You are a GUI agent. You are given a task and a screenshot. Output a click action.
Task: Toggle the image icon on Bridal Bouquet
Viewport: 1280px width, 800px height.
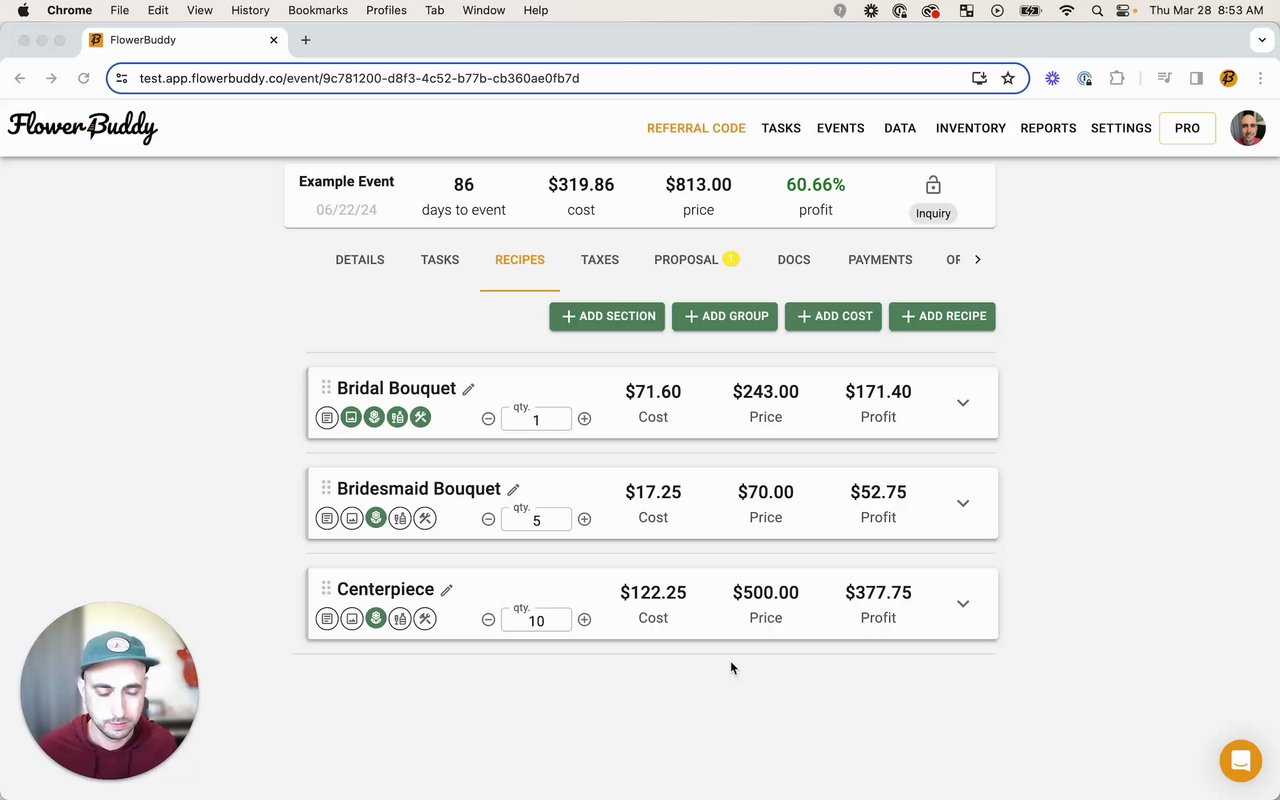351,417
